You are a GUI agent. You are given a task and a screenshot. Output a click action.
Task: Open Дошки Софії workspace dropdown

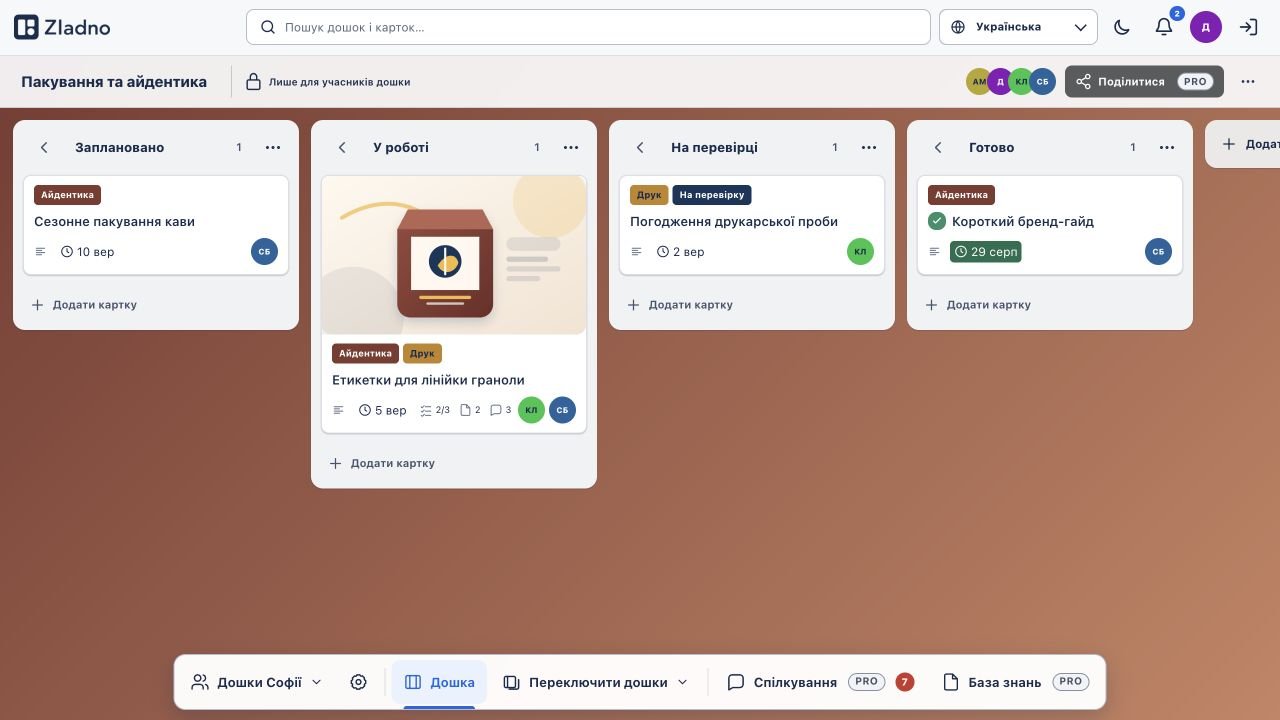pos(257,682)
